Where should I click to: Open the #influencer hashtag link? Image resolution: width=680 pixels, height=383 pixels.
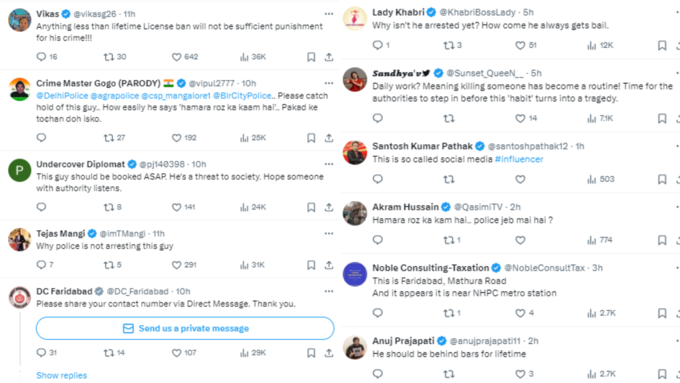(519, 159)
